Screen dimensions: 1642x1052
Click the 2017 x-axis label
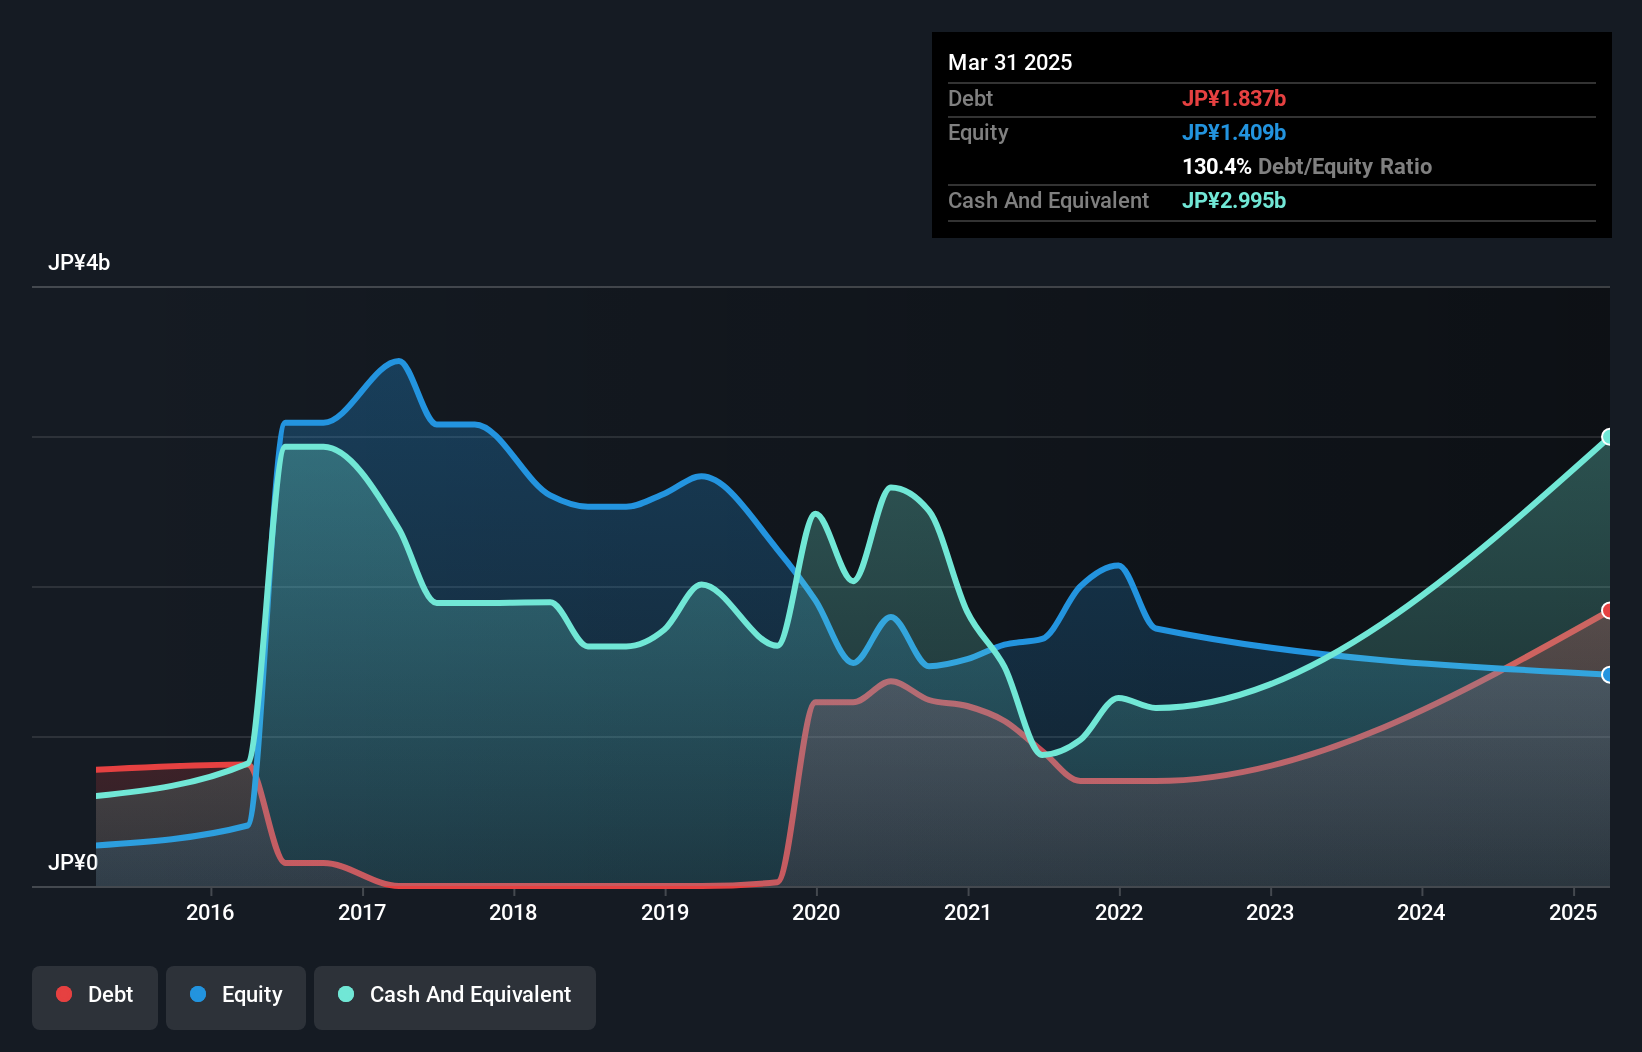point(362,912)
